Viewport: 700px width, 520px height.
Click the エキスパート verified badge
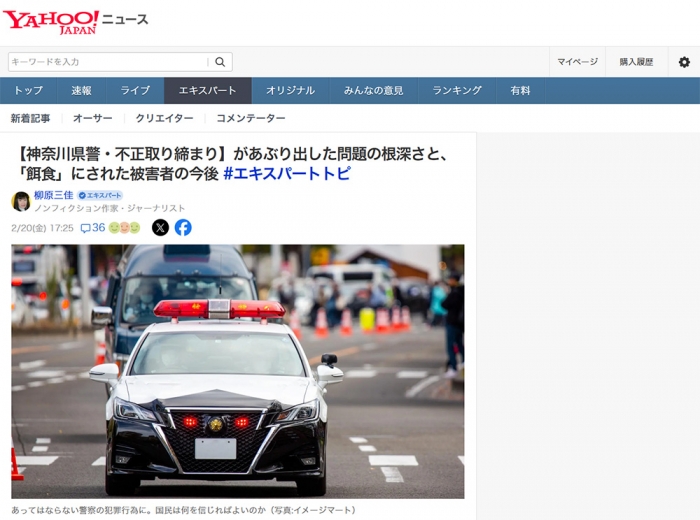(x=100, y=196)
